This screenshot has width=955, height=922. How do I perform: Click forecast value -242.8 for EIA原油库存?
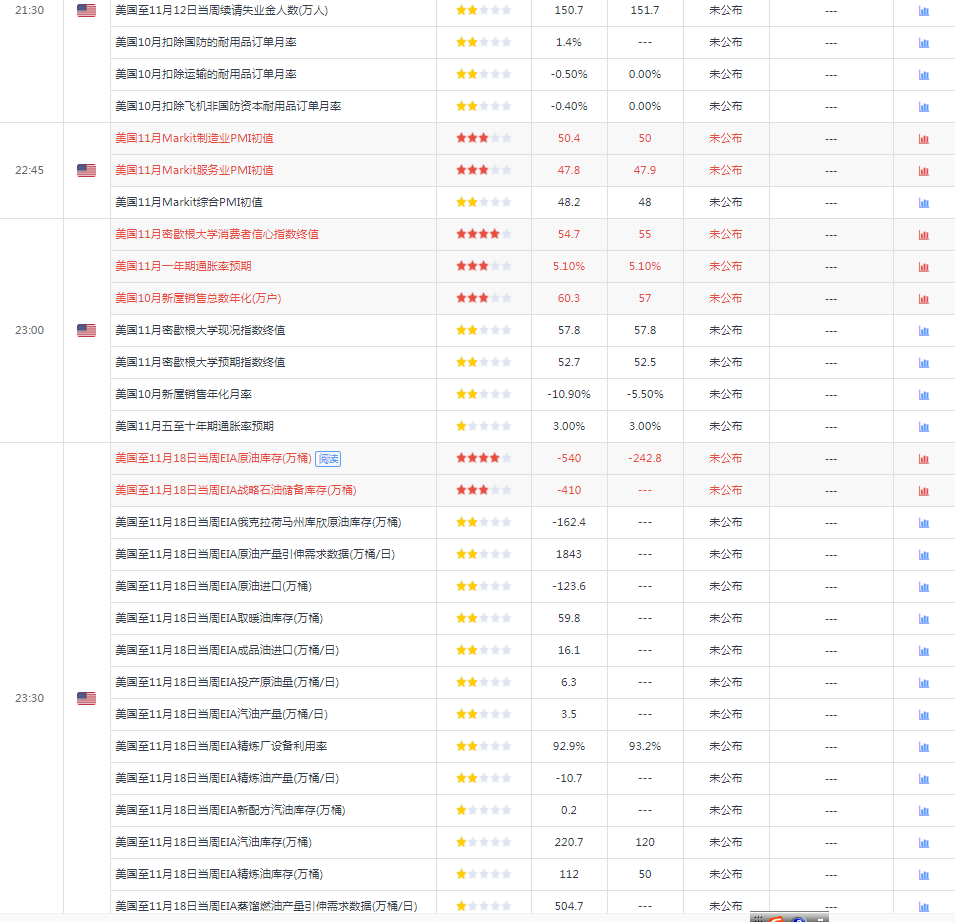pos(645,458)
